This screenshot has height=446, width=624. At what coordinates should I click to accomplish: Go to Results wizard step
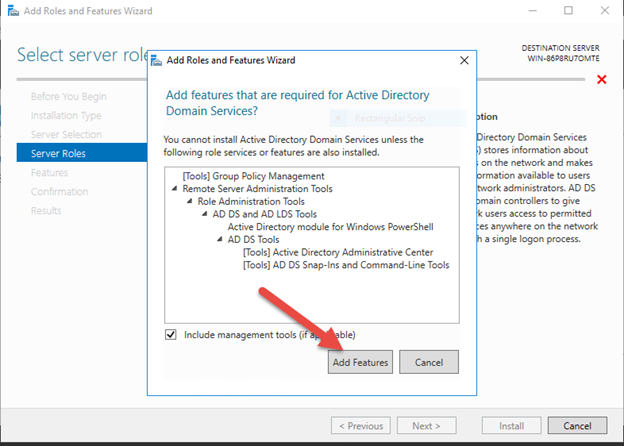coord(46,210)
